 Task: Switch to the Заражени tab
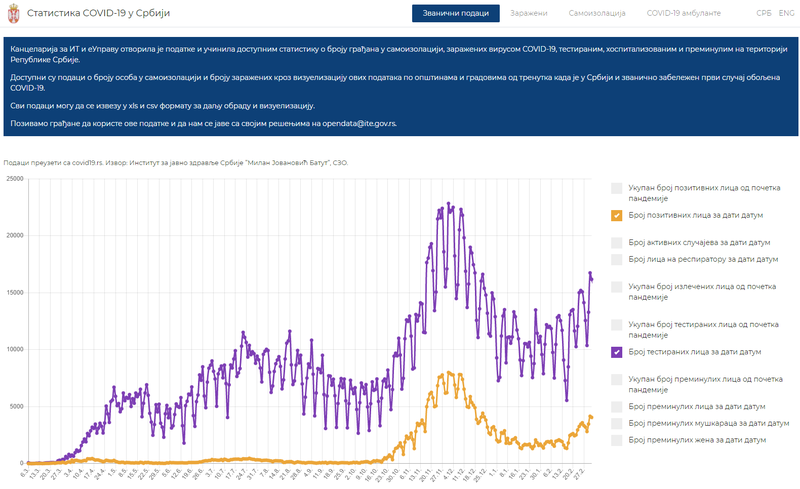pos(529,14)
